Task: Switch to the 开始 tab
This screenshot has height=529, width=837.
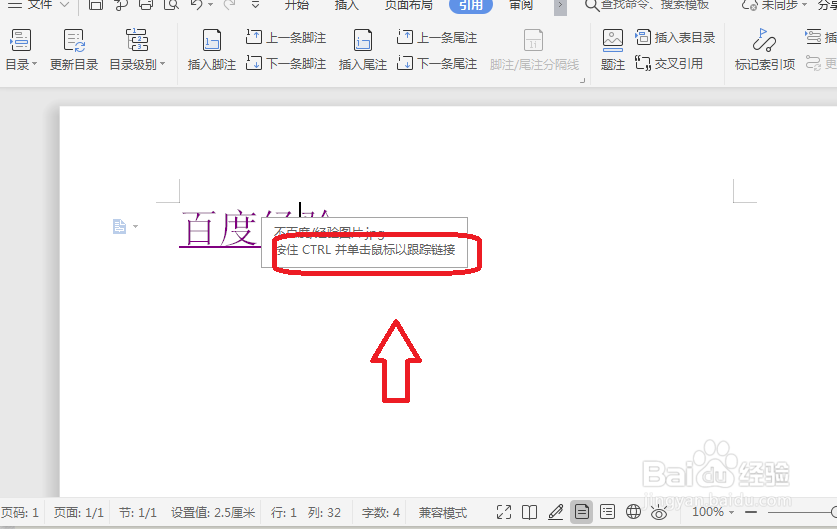Action: pos(296,5)
